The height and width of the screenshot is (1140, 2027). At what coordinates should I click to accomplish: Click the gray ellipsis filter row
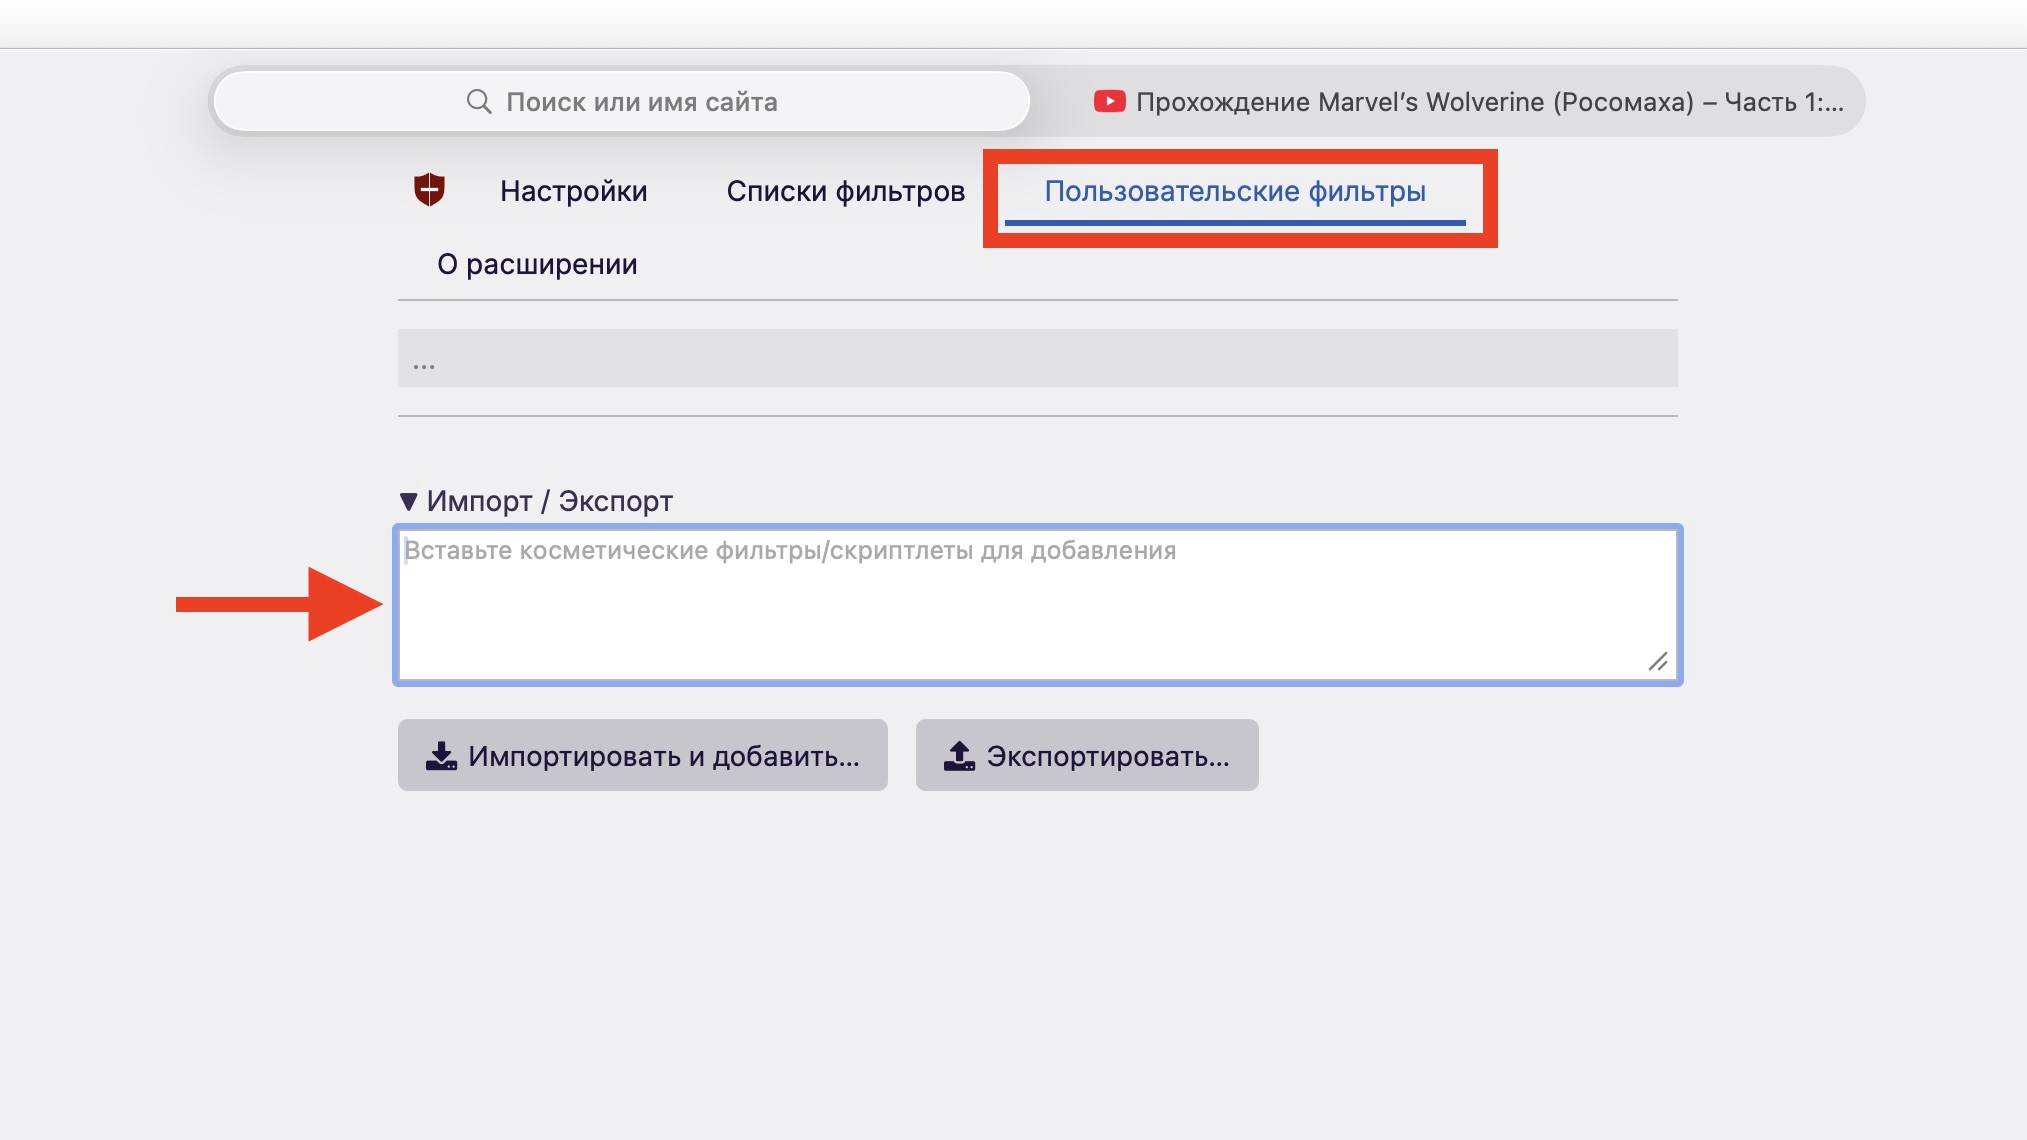coord(1038,358)
